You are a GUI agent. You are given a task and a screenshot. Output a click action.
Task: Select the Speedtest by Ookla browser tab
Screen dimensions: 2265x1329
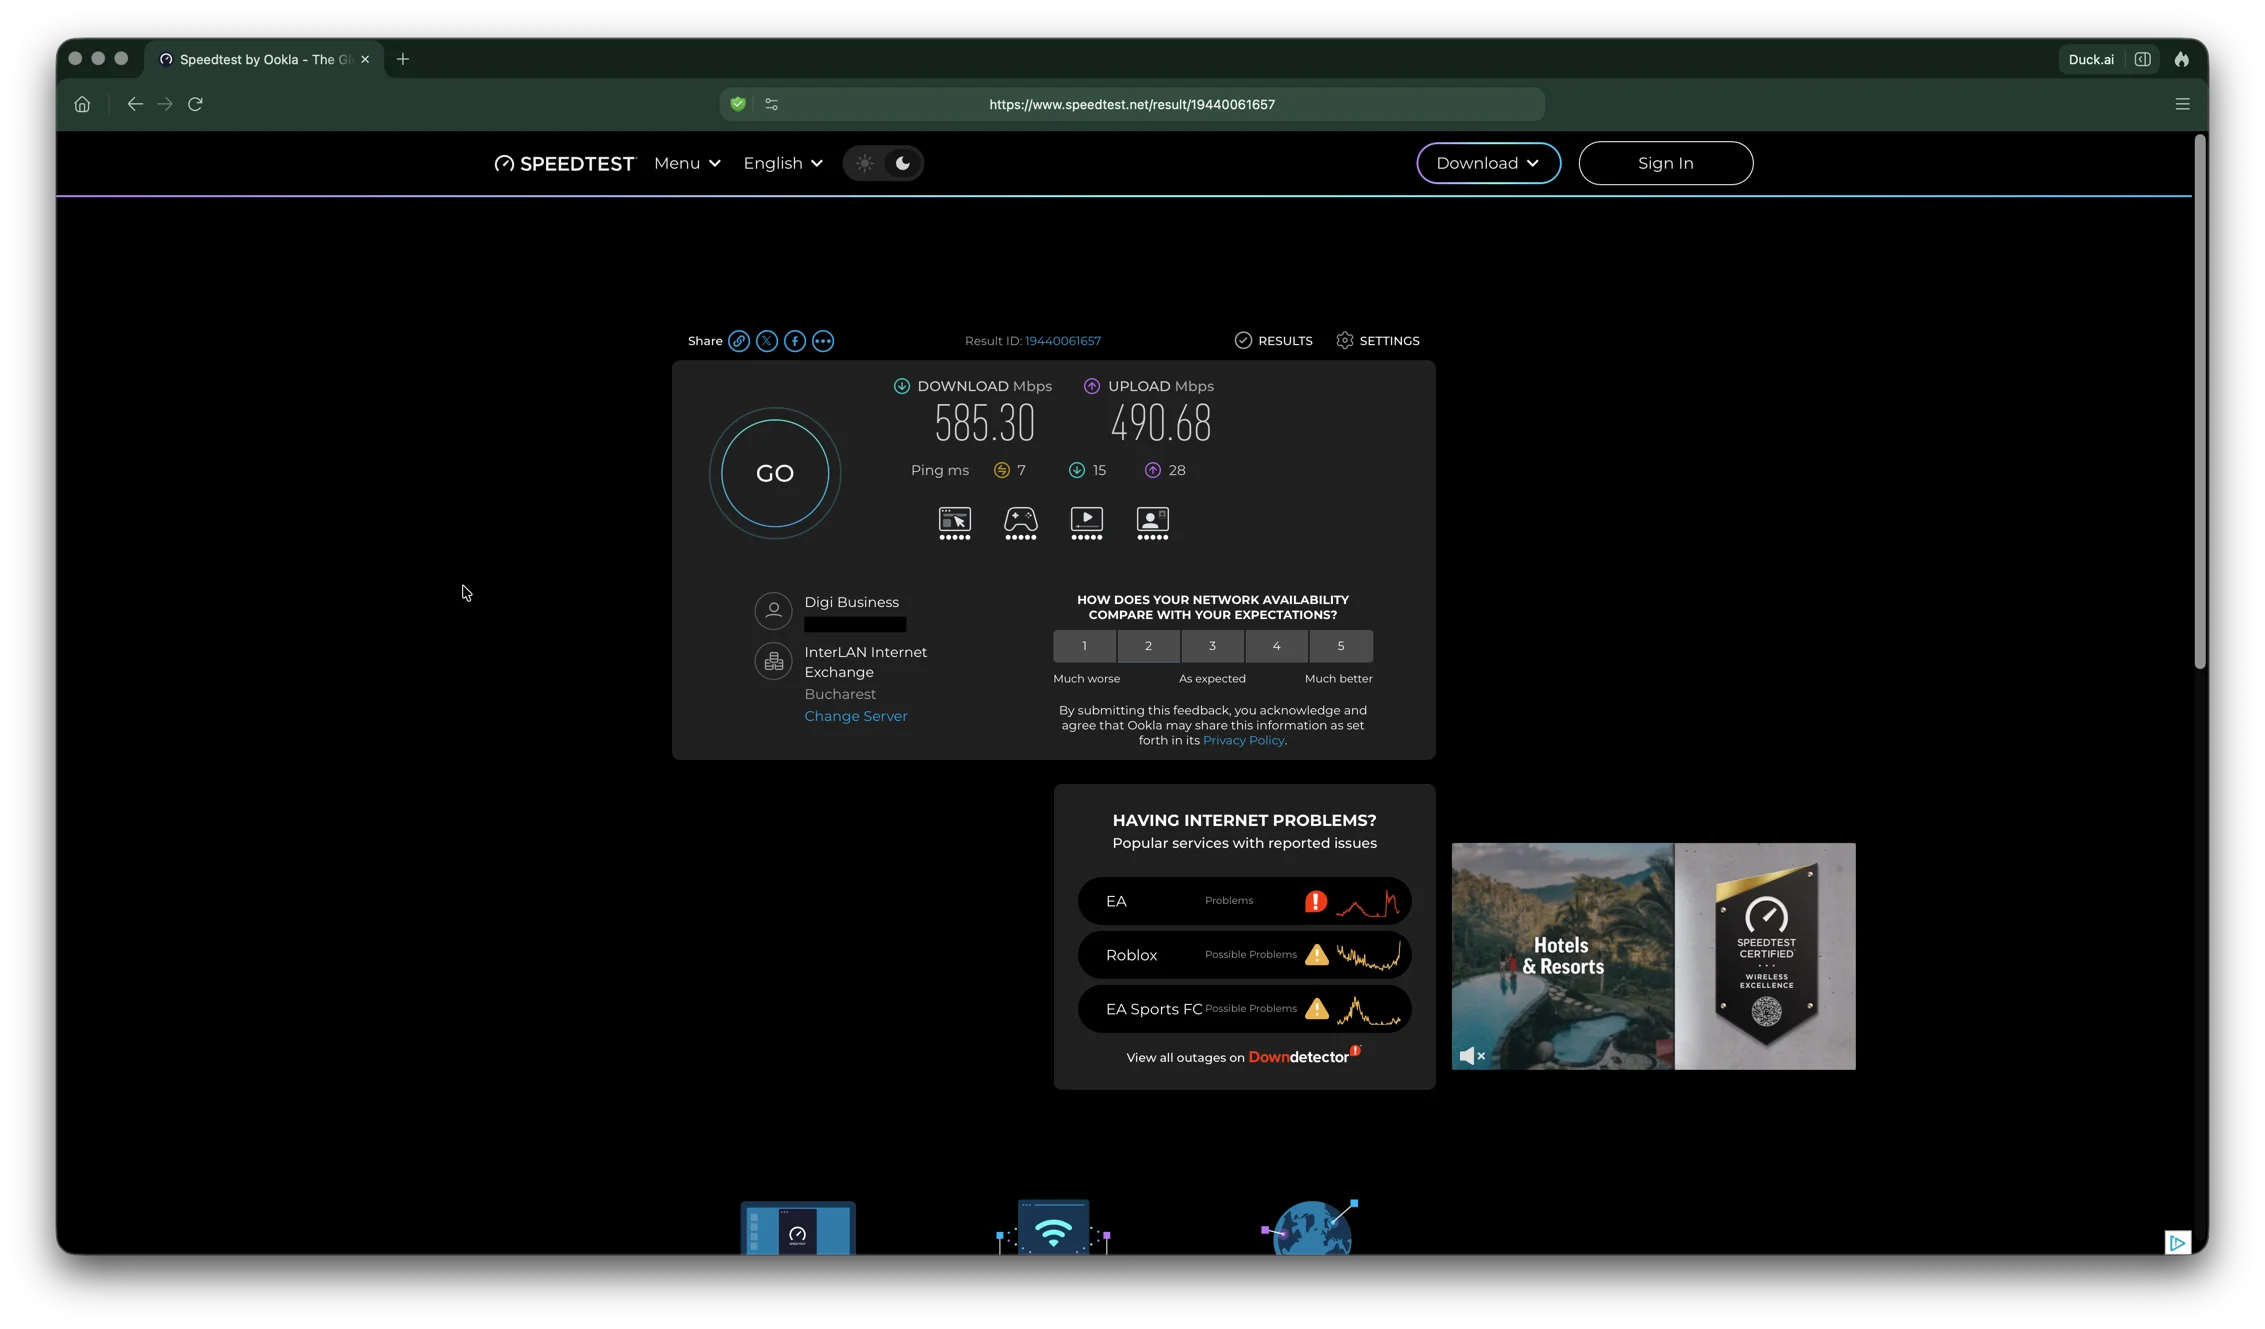pos(264,59)
